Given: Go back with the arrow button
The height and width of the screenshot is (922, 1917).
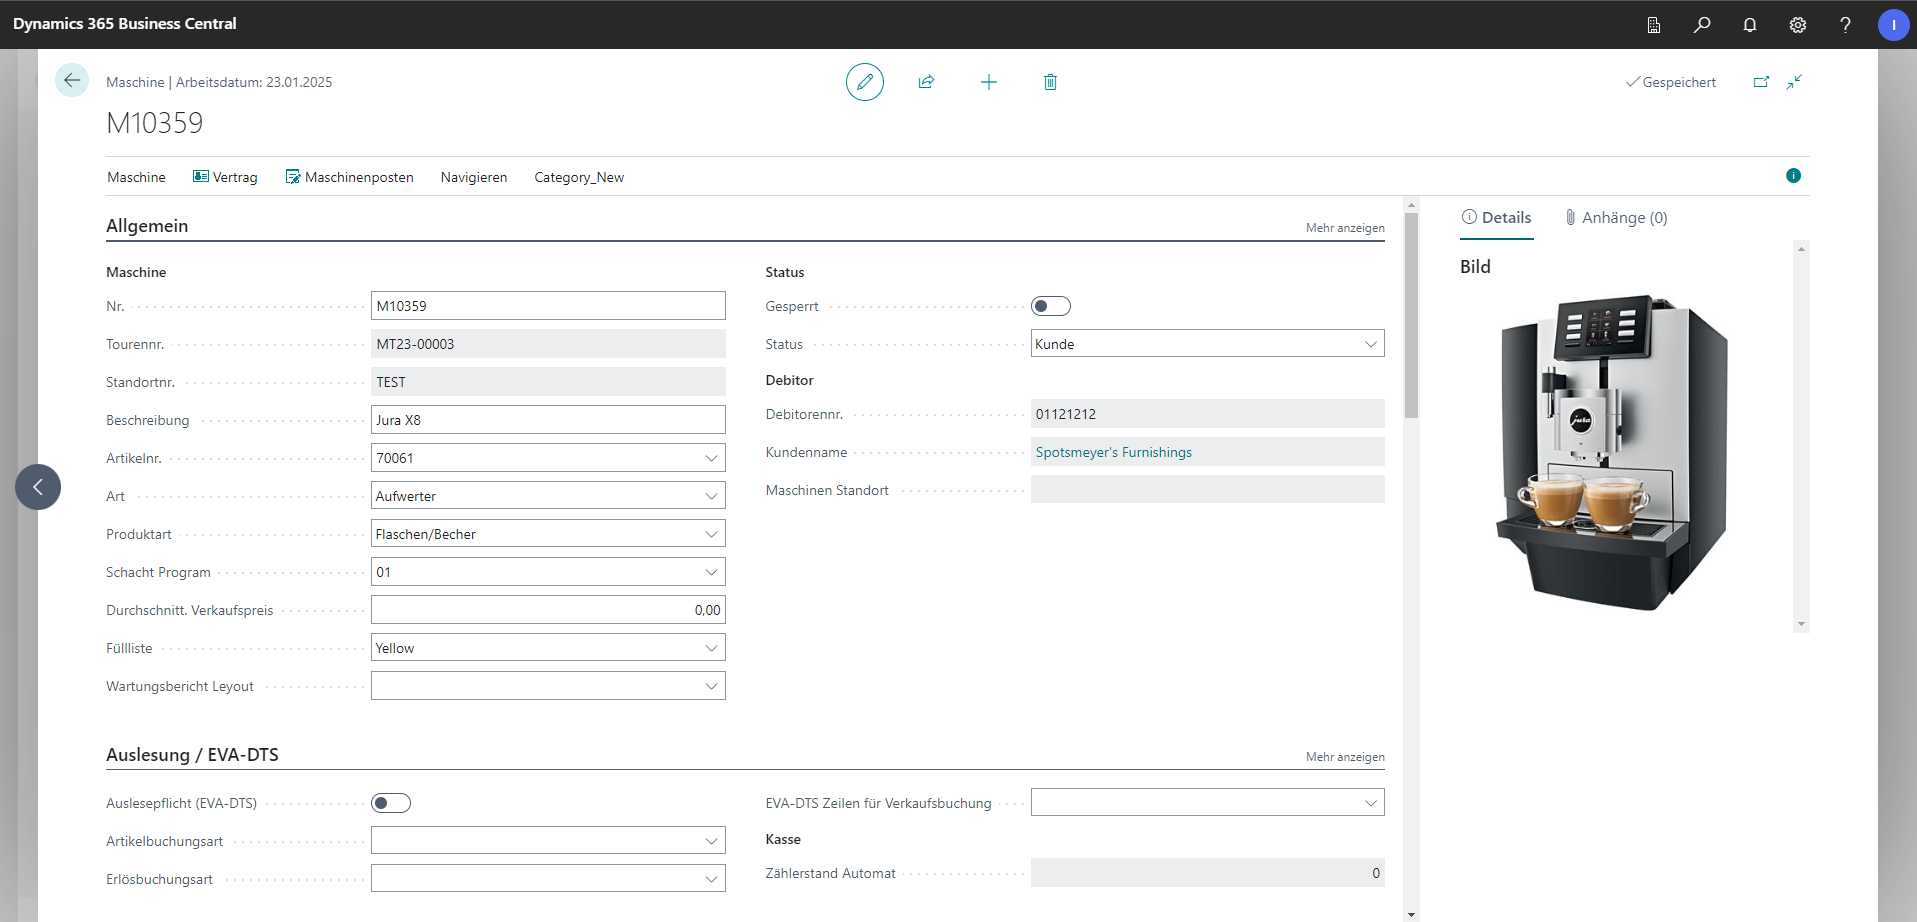Looking at the screenshot, I should 72,81.
